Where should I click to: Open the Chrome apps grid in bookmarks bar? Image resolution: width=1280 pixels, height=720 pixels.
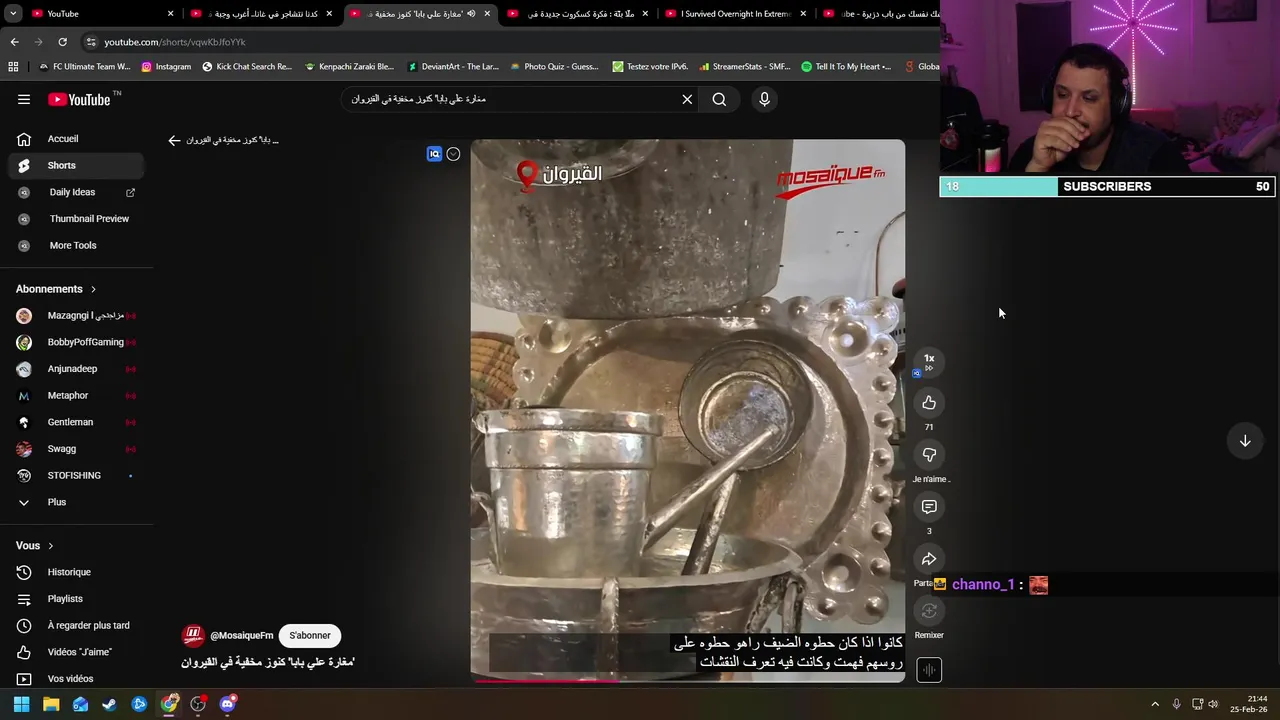13,67
